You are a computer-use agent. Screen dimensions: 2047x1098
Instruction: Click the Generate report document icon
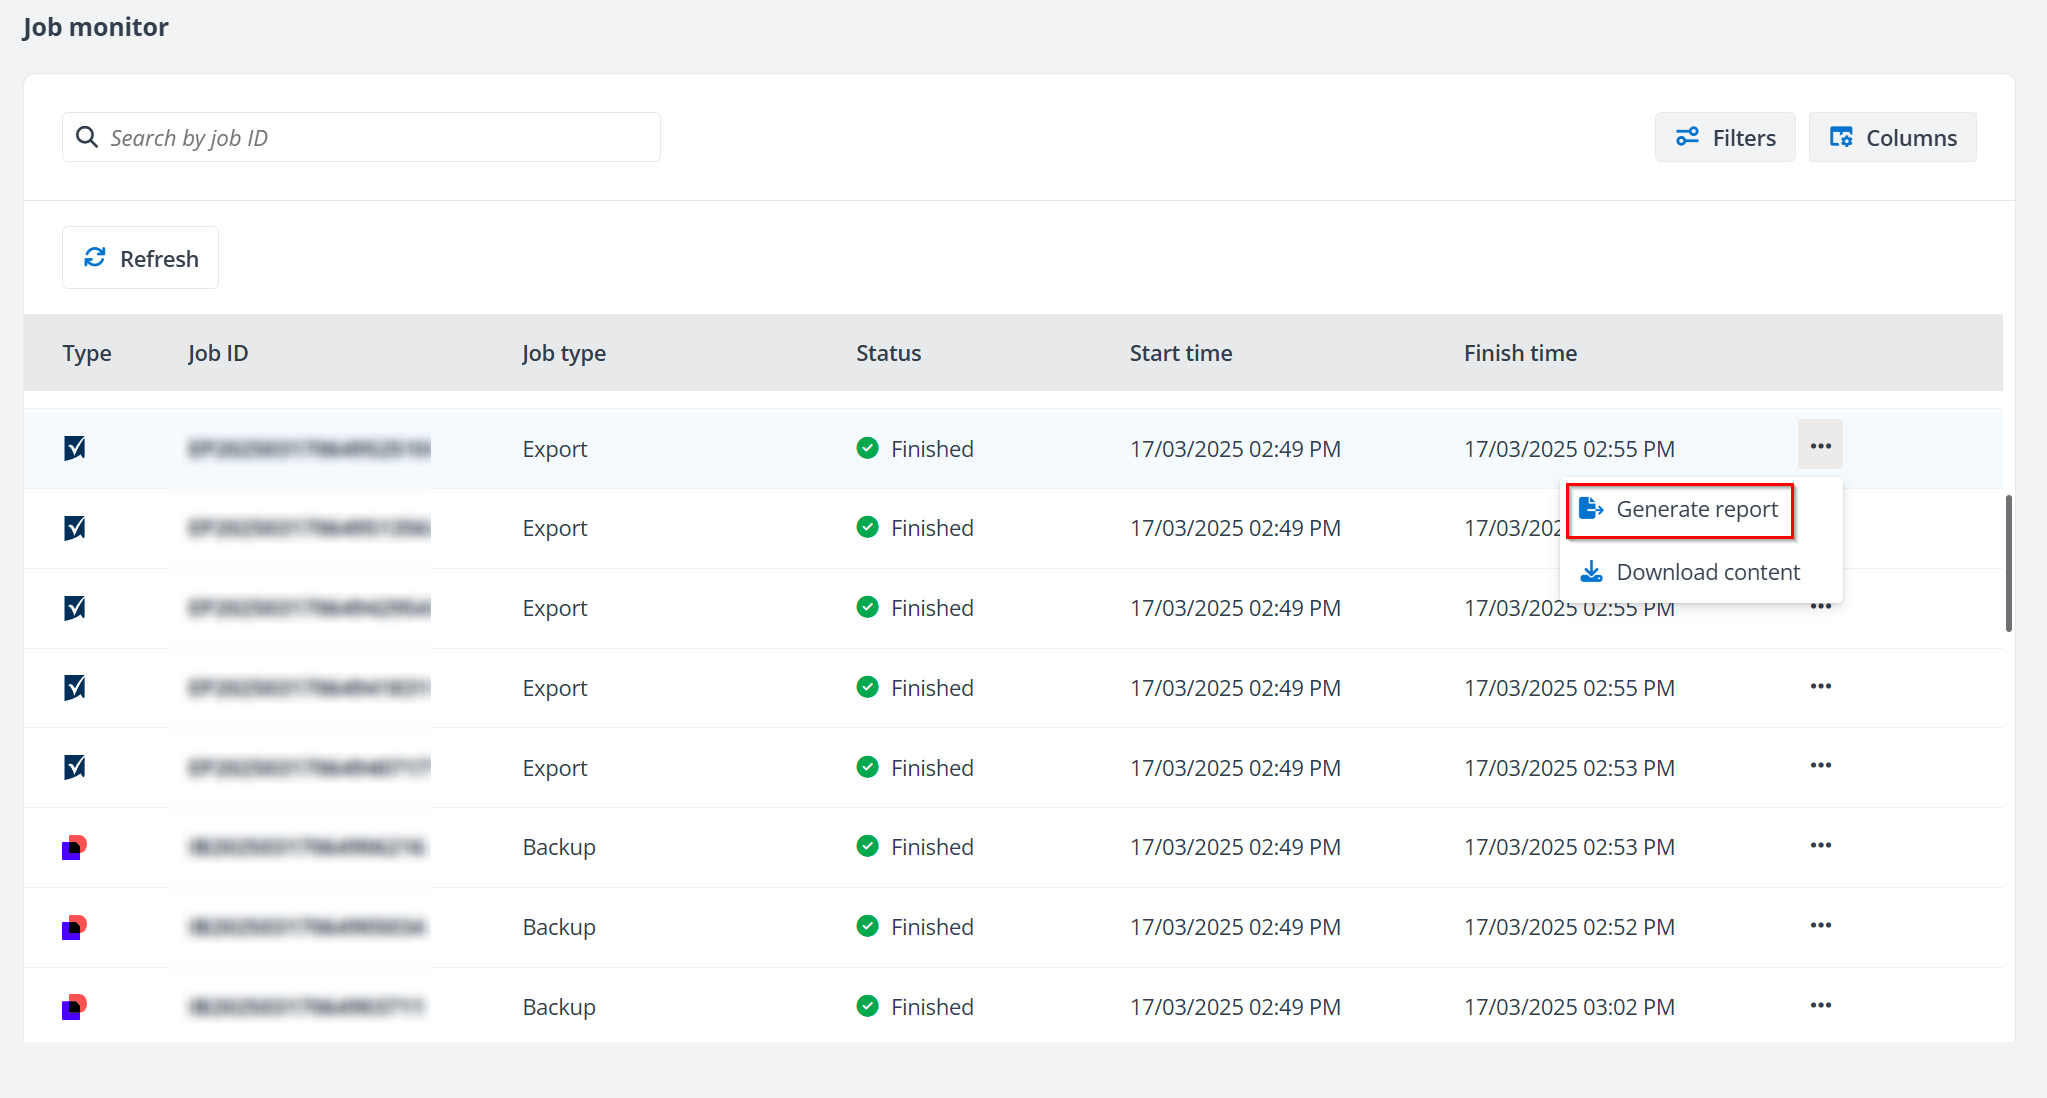pos(1592,508)
